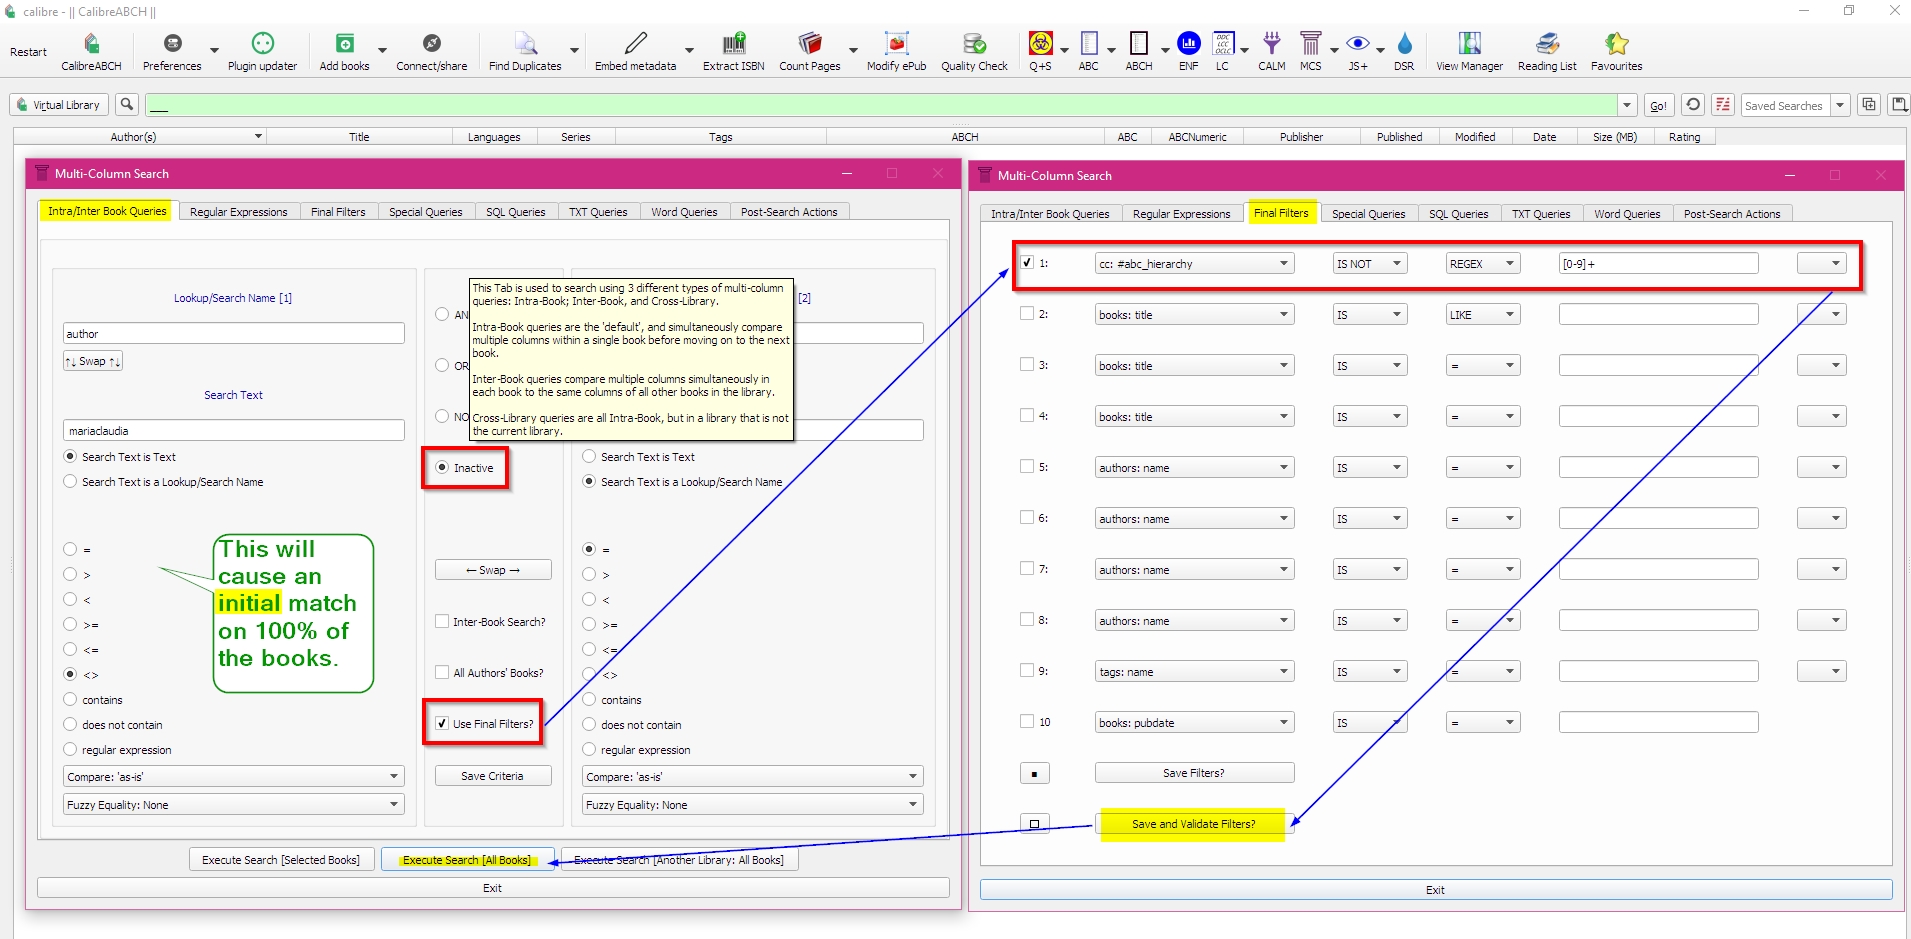
Task: Open SQL Queries tab in left window
Action: coord(515,212)
